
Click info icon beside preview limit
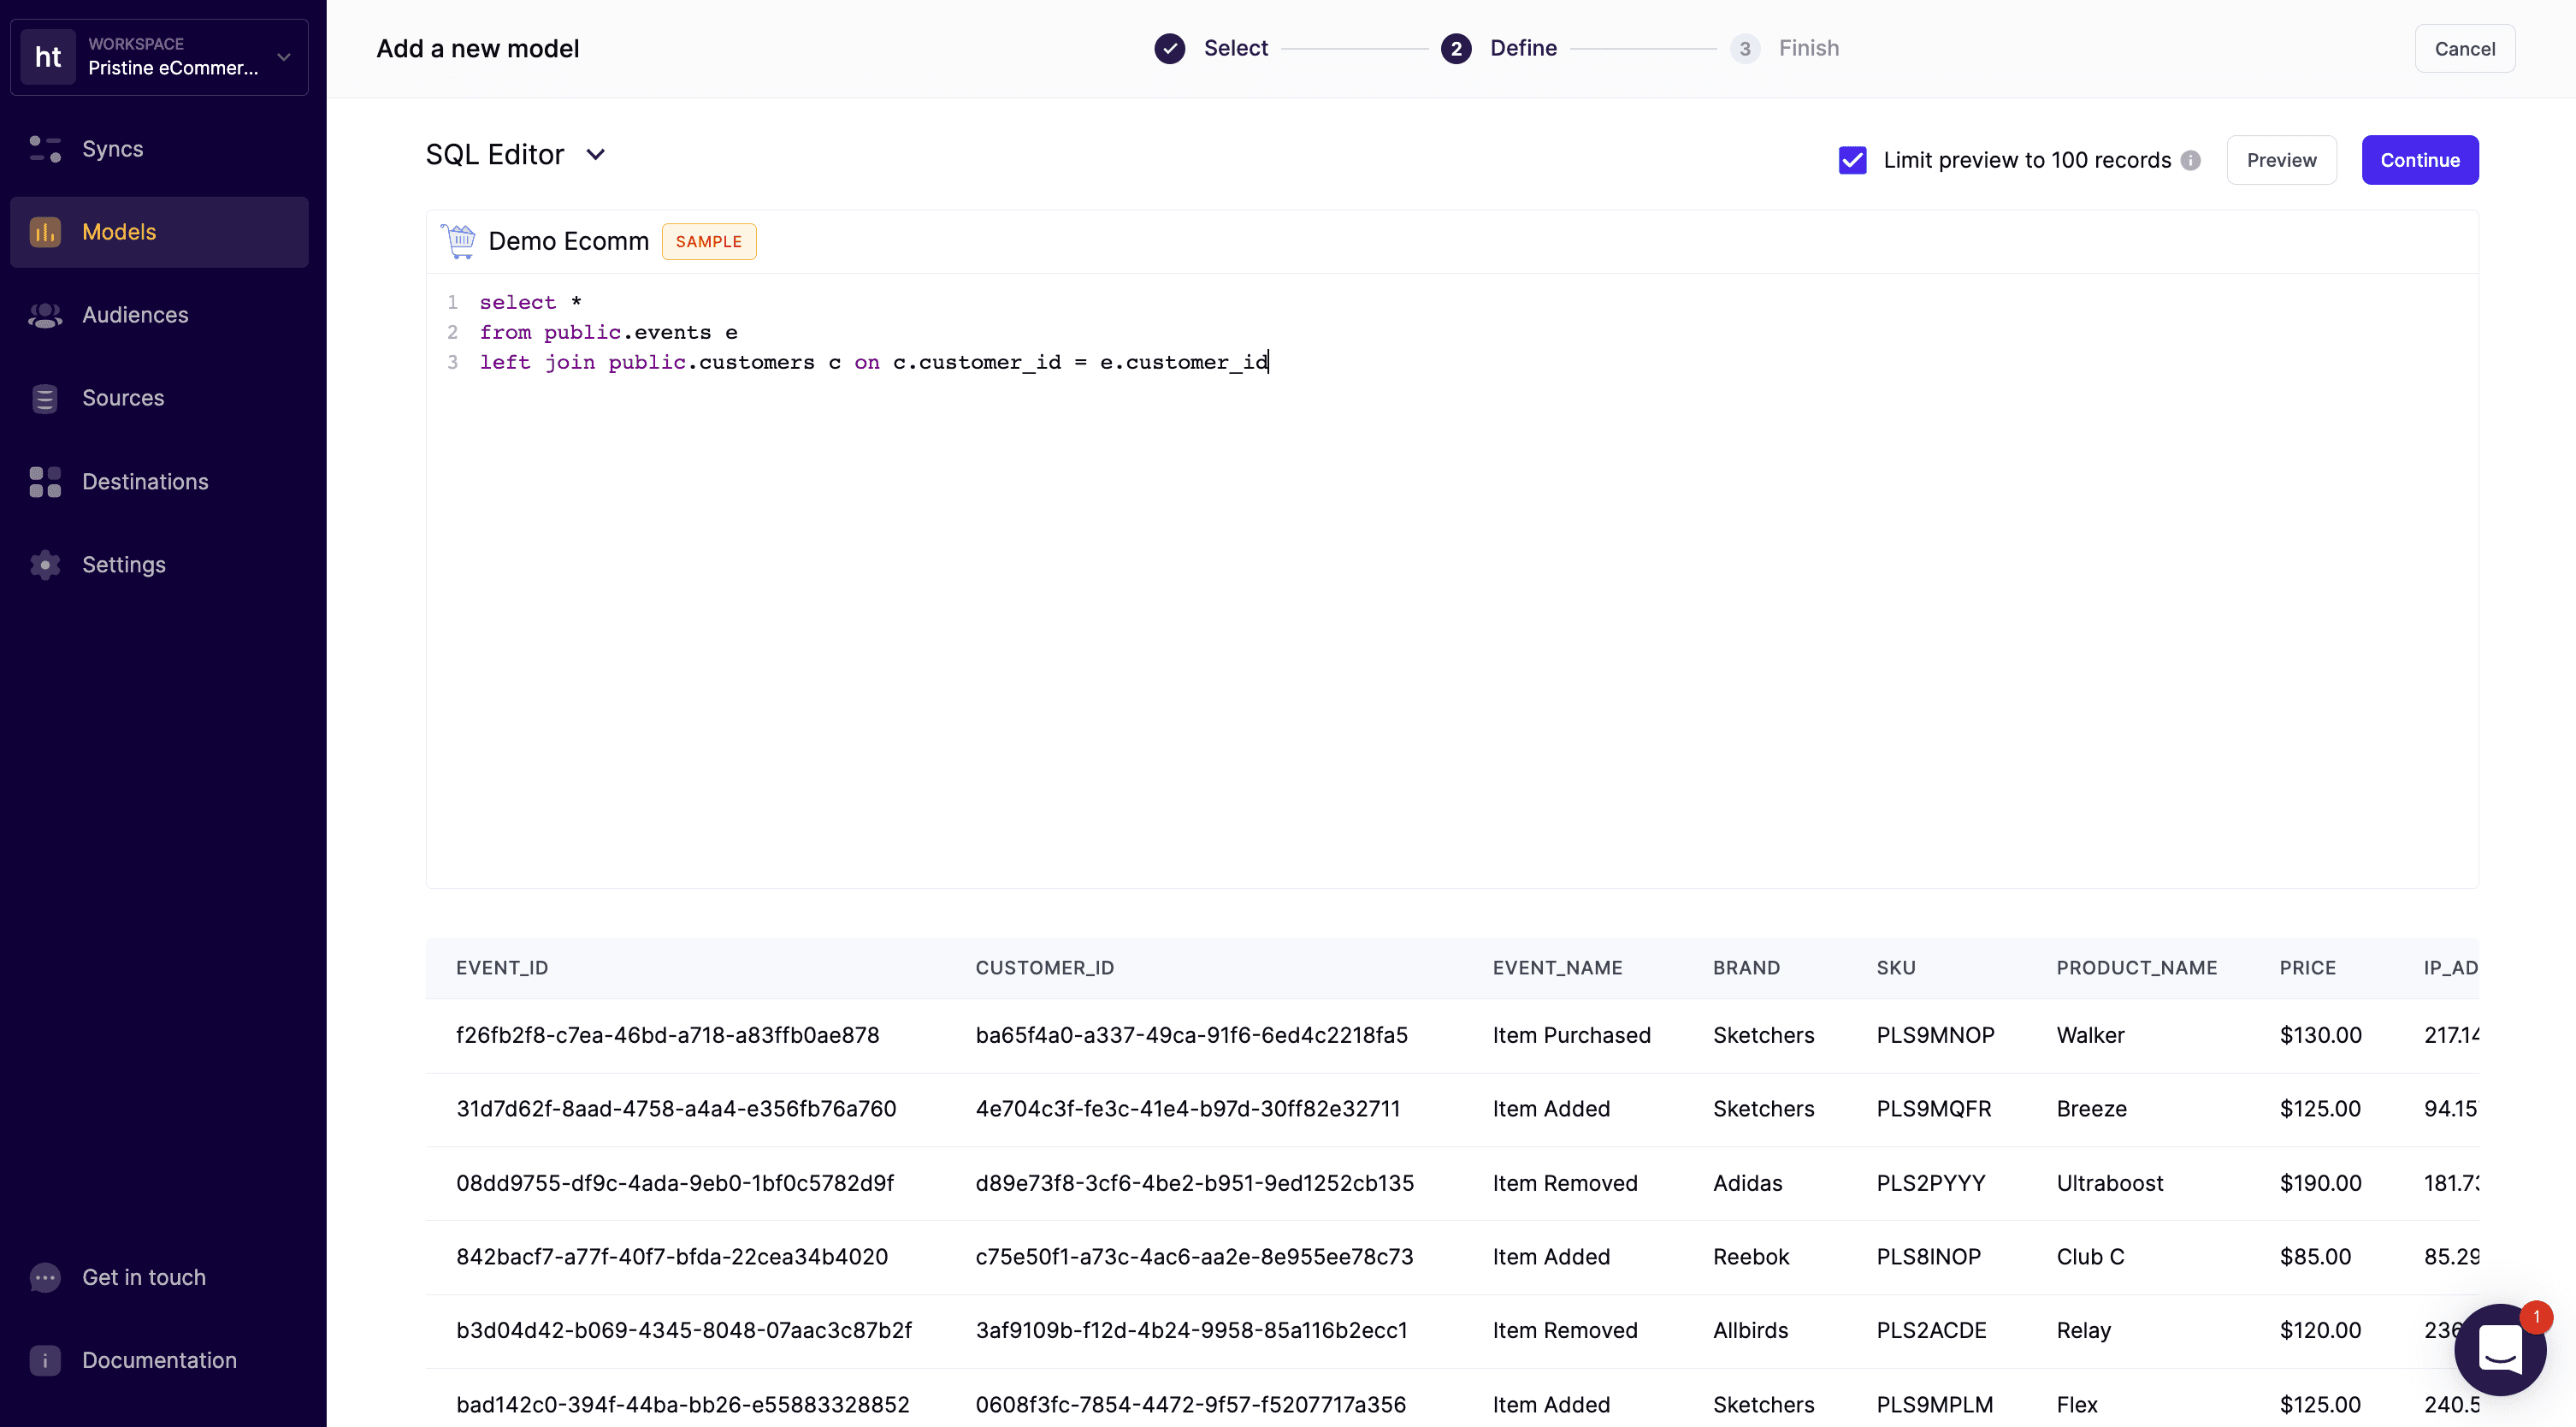pos(2190,160)
